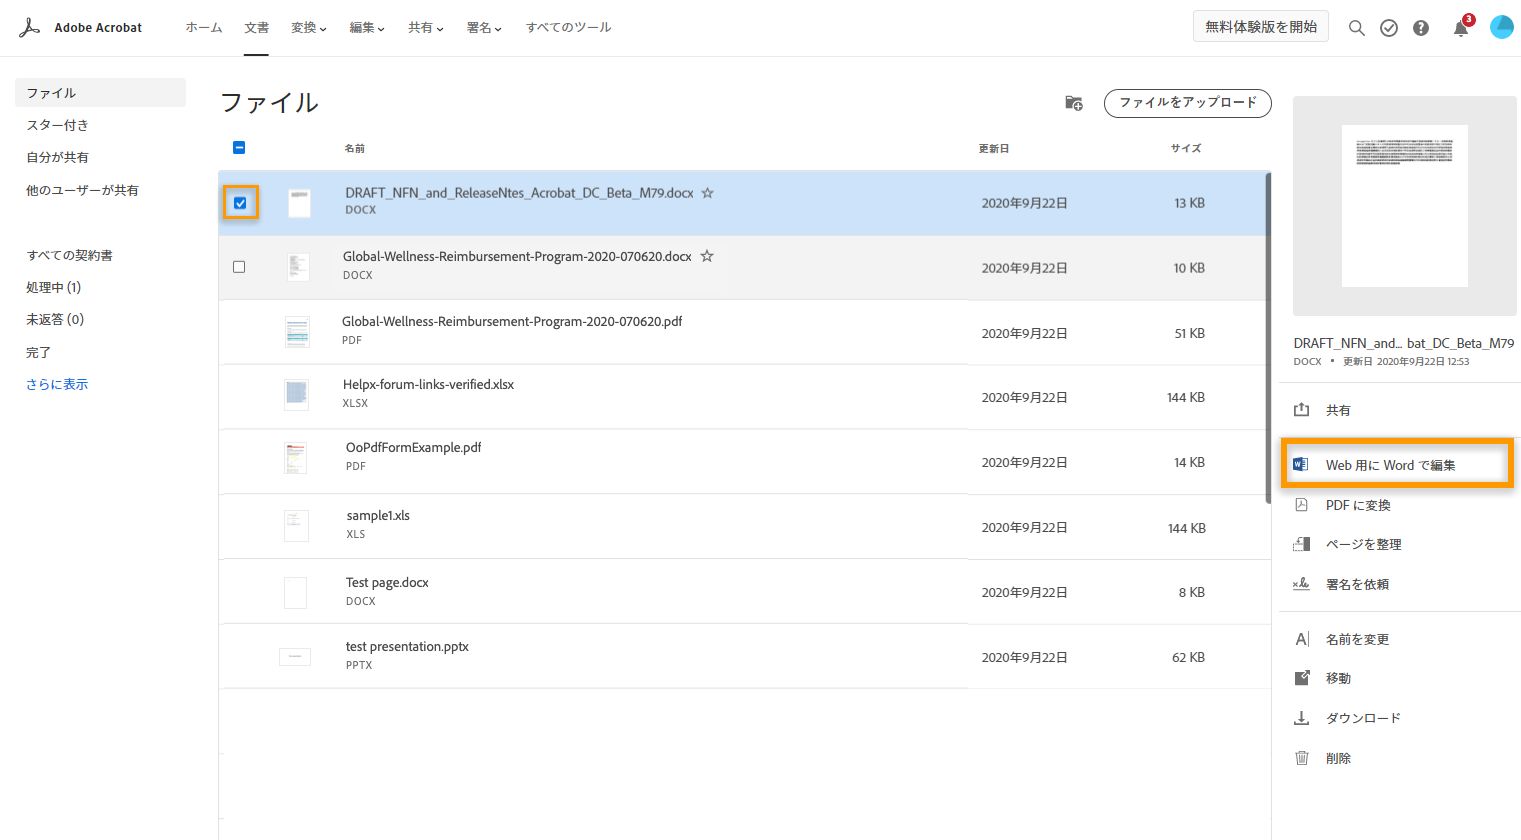The width and height of the screenshot is (1521, 840).
Task: Click the ファイルをアップロード button
Action: [1188, 103]
